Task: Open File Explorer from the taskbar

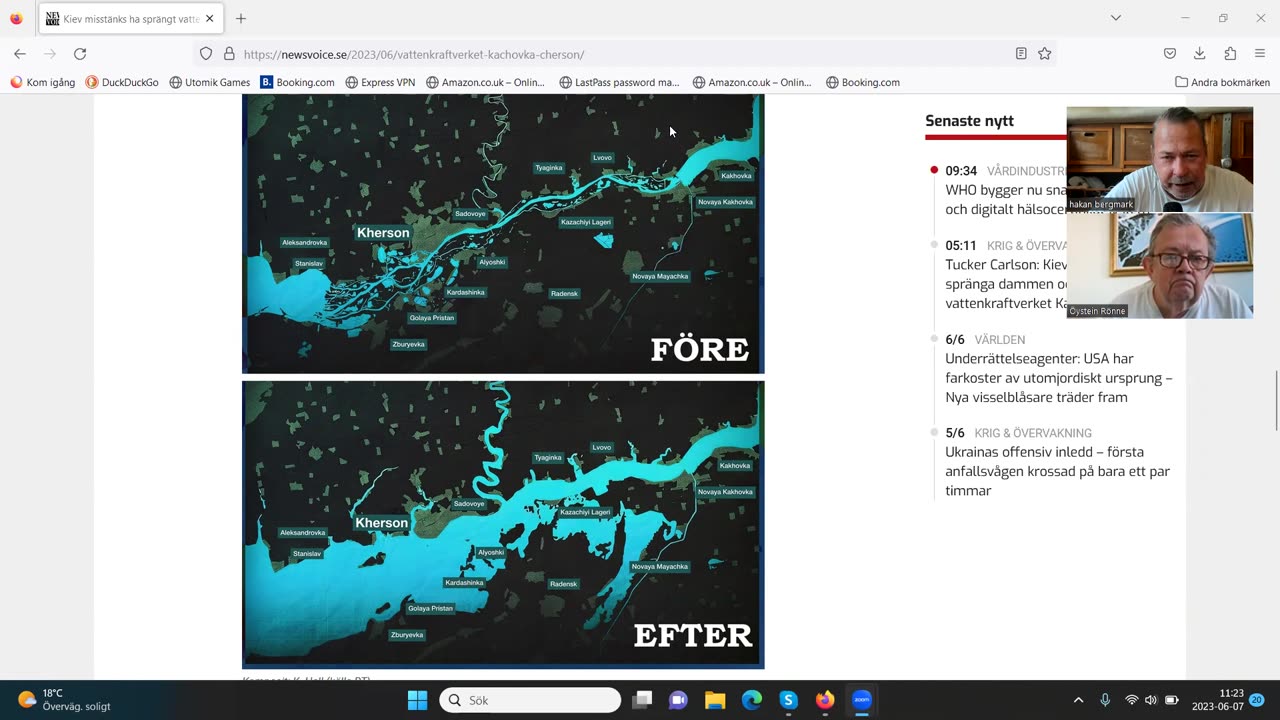Action: coord(715,700)
